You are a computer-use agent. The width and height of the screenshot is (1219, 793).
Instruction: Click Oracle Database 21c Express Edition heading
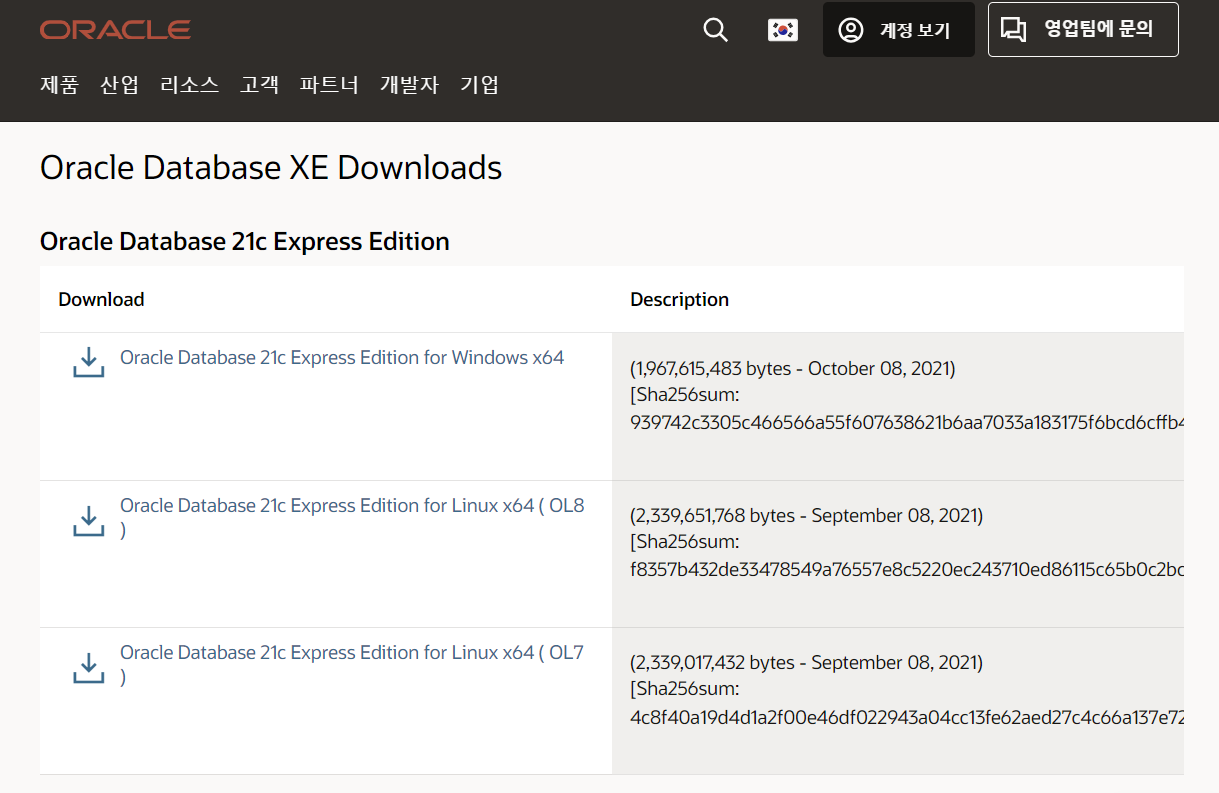click(245, 241)
